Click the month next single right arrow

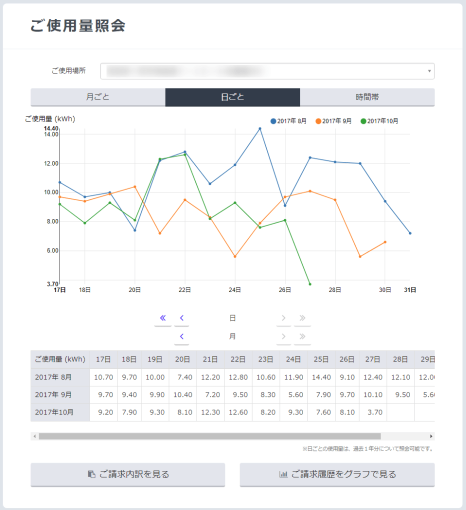tap(283, 336)
